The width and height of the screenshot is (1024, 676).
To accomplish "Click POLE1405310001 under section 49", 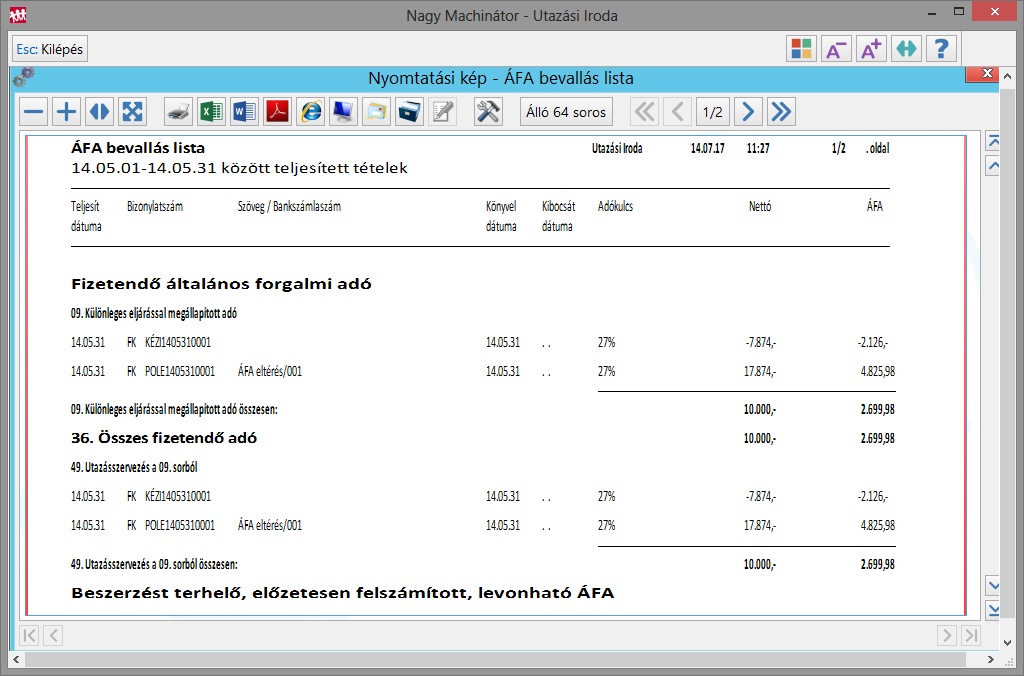I will click(180, 525).
